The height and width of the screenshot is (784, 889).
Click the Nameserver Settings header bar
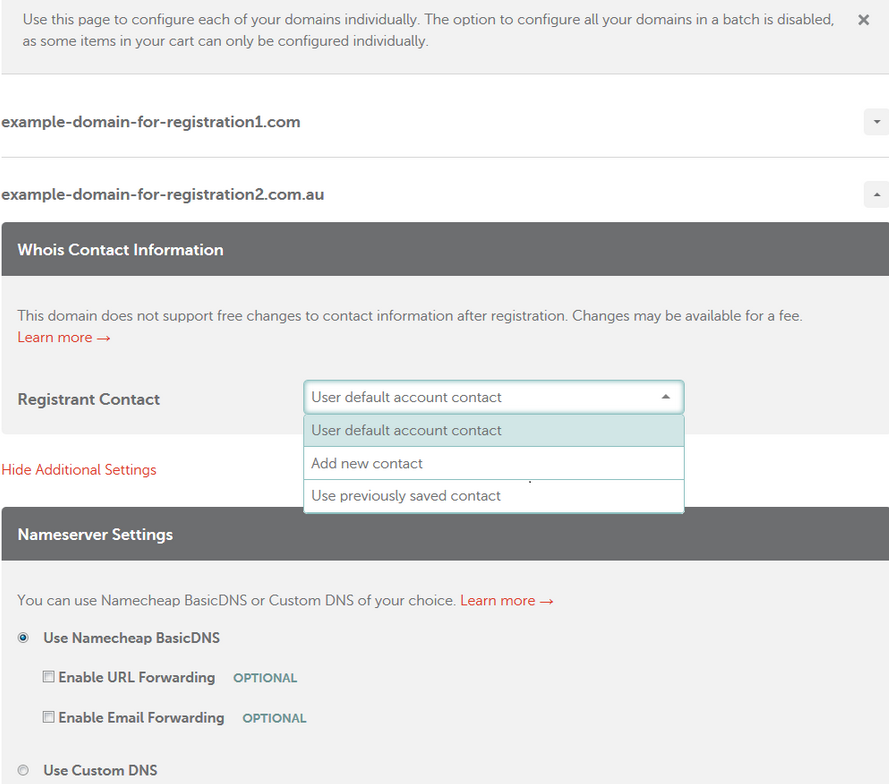pyautogui.click(x=95, y=533)
